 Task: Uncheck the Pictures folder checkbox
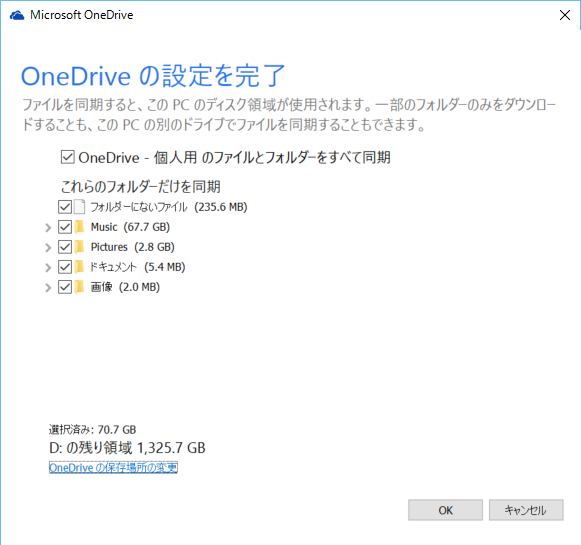pyautogui.click(x=65, y=247)
